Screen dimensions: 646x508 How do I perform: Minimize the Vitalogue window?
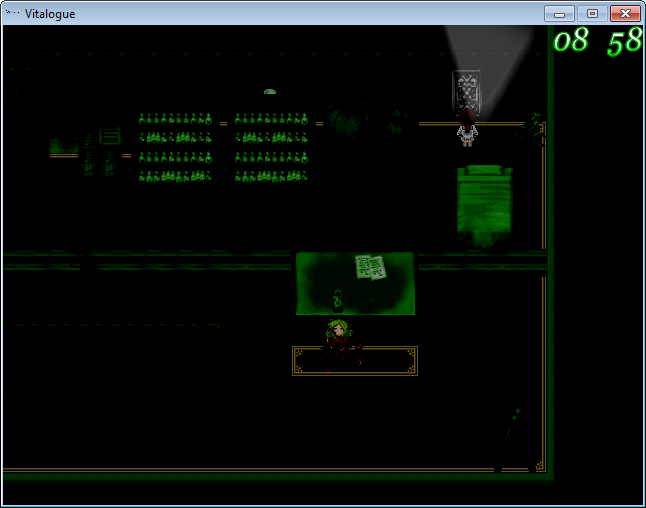coord(559,14)
